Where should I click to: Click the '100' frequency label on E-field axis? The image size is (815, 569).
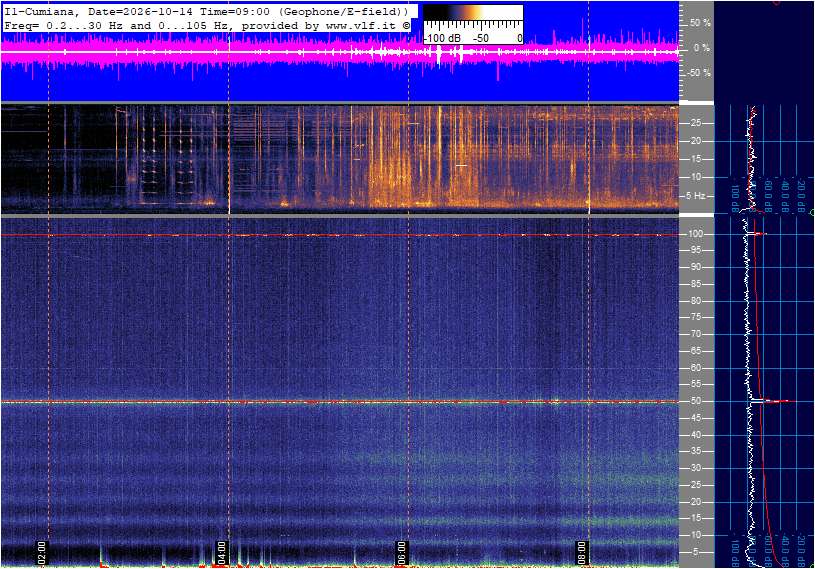[695, 234]
